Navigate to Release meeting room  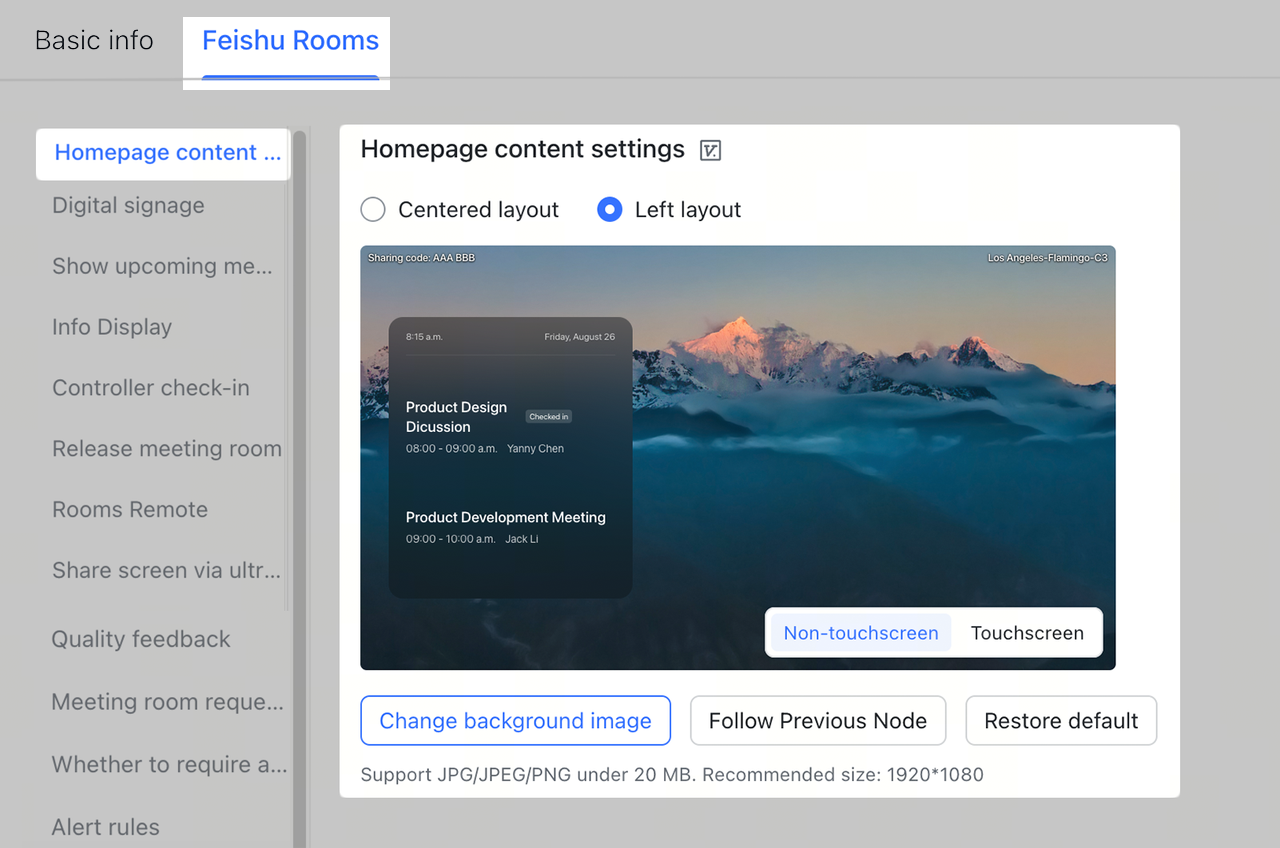coord(167,450)
